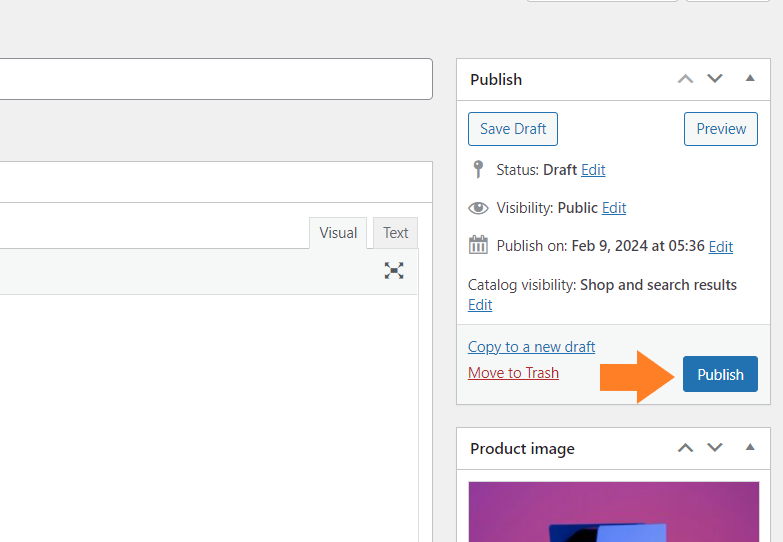Click the product image thumbnail
Screen dimensions: 783x542
click(x=614, y=512)
